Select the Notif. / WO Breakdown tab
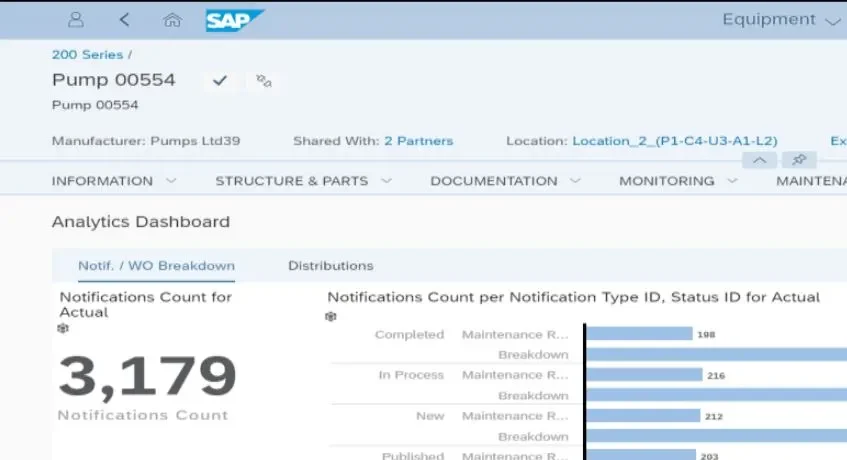Viewport: 847px width, 460px height. coord(157,266)
